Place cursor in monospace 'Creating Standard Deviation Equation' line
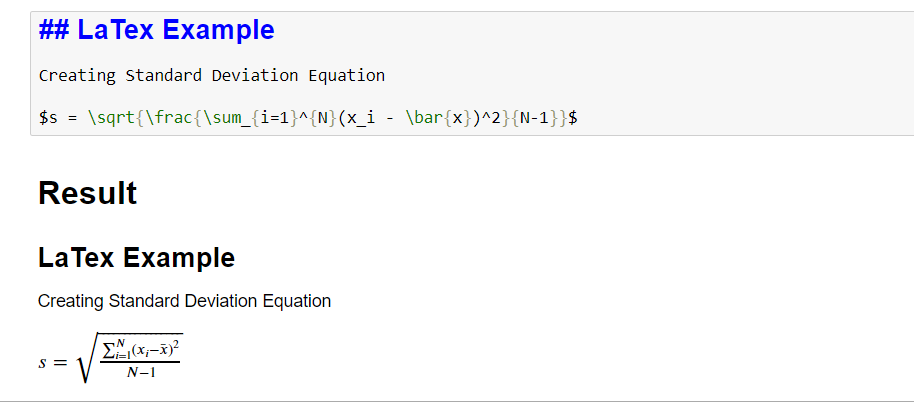This screenshot has width=914, height=403. tap(211, 75)
